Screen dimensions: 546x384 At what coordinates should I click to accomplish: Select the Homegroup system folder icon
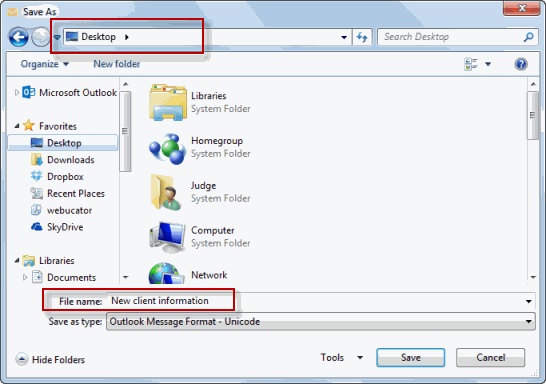167,148
